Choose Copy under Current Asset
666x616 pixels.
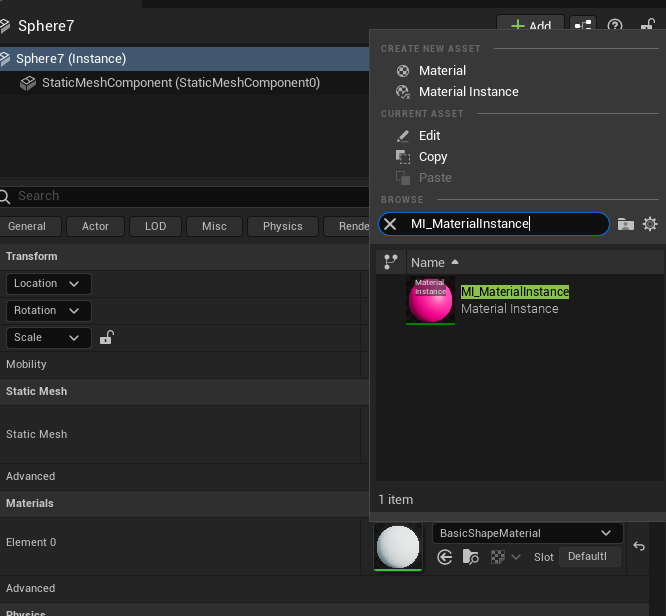(x=433, y=157)
